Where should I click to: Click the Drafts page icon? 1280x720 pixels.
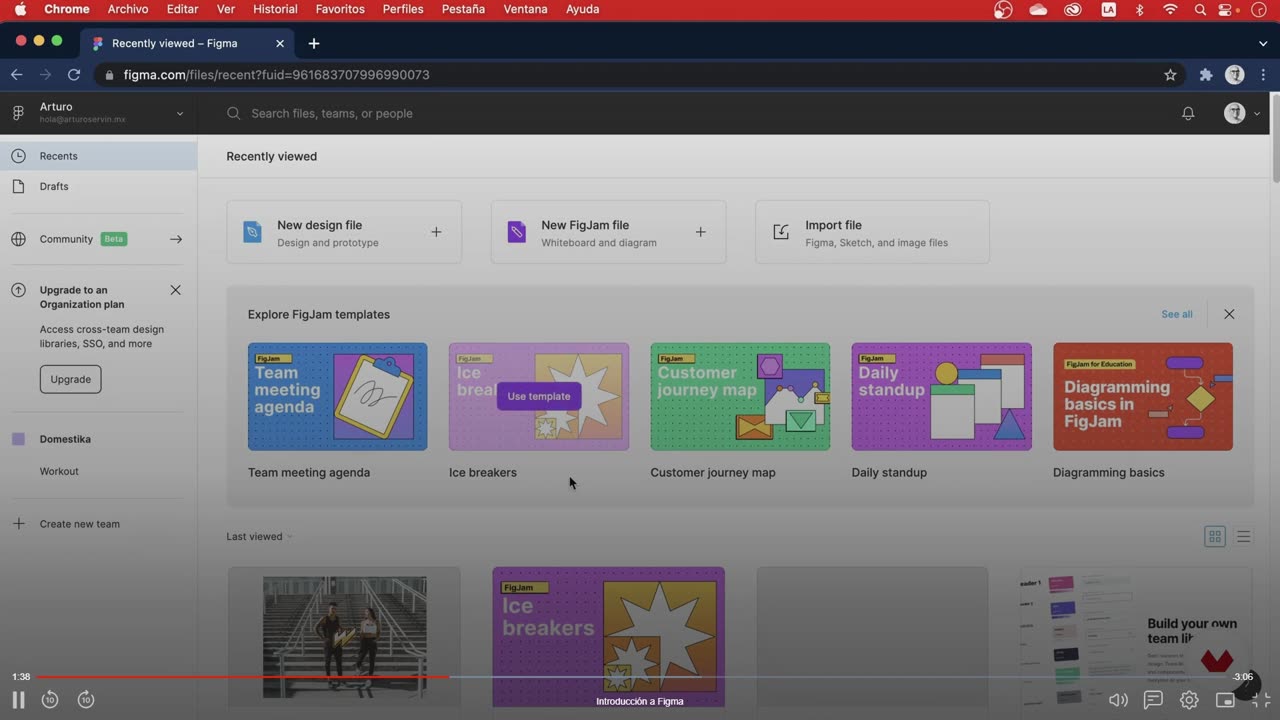19,186
